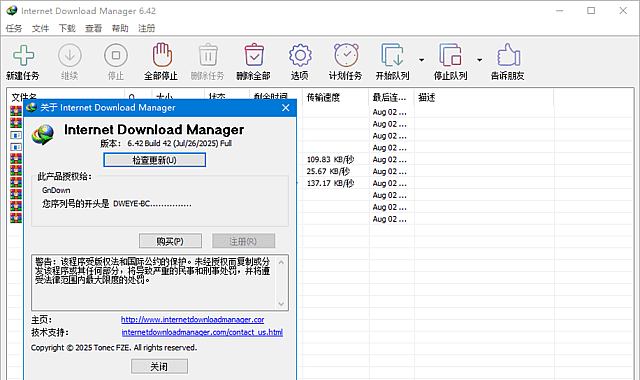Open the contact_us.html support link
This screenshot has width=640, height=380.
(202, 332)
